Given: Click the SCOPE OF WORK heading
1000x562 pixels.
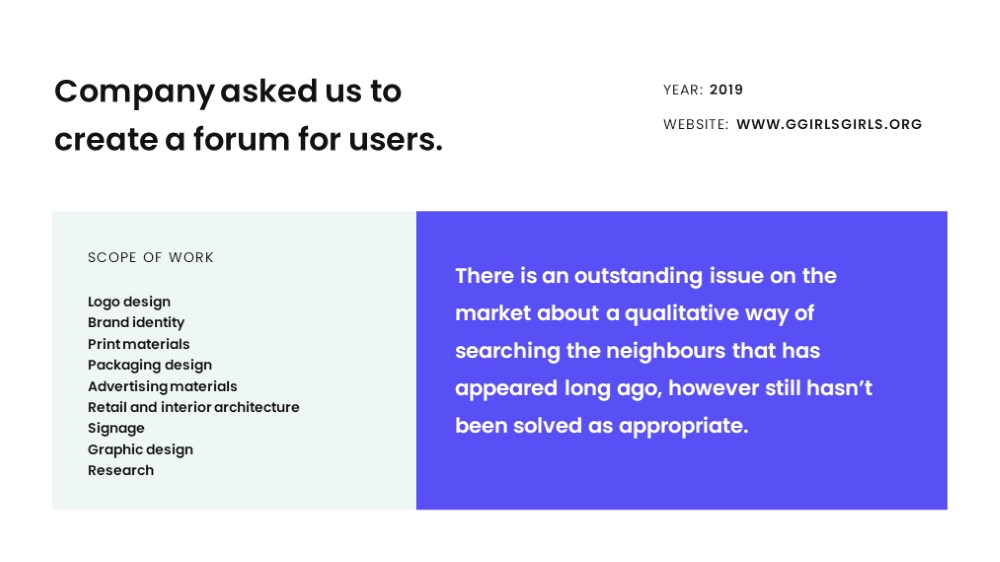Looking at the screenshot, I should (151, 257).
